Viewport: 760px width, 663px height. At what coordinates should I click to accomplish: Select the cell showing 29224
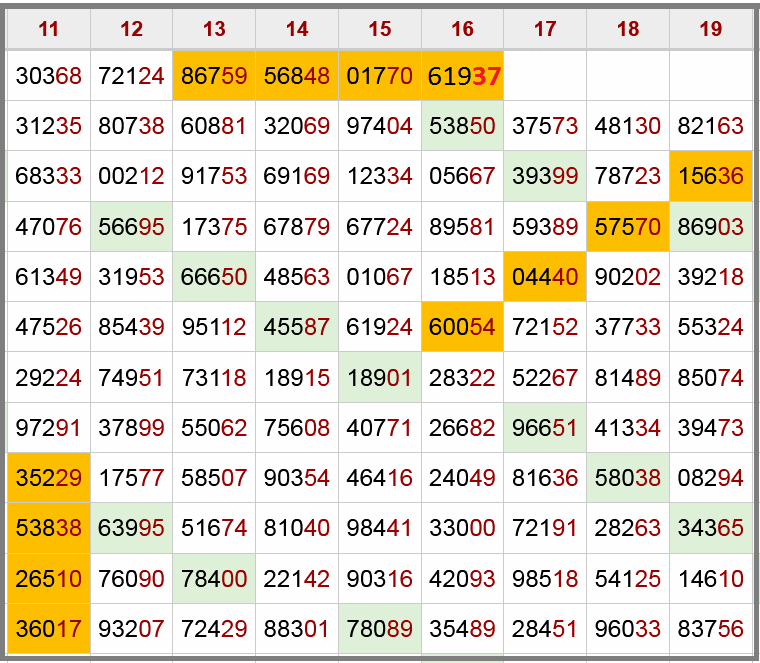pyautogui.click(x=48, y=377)
